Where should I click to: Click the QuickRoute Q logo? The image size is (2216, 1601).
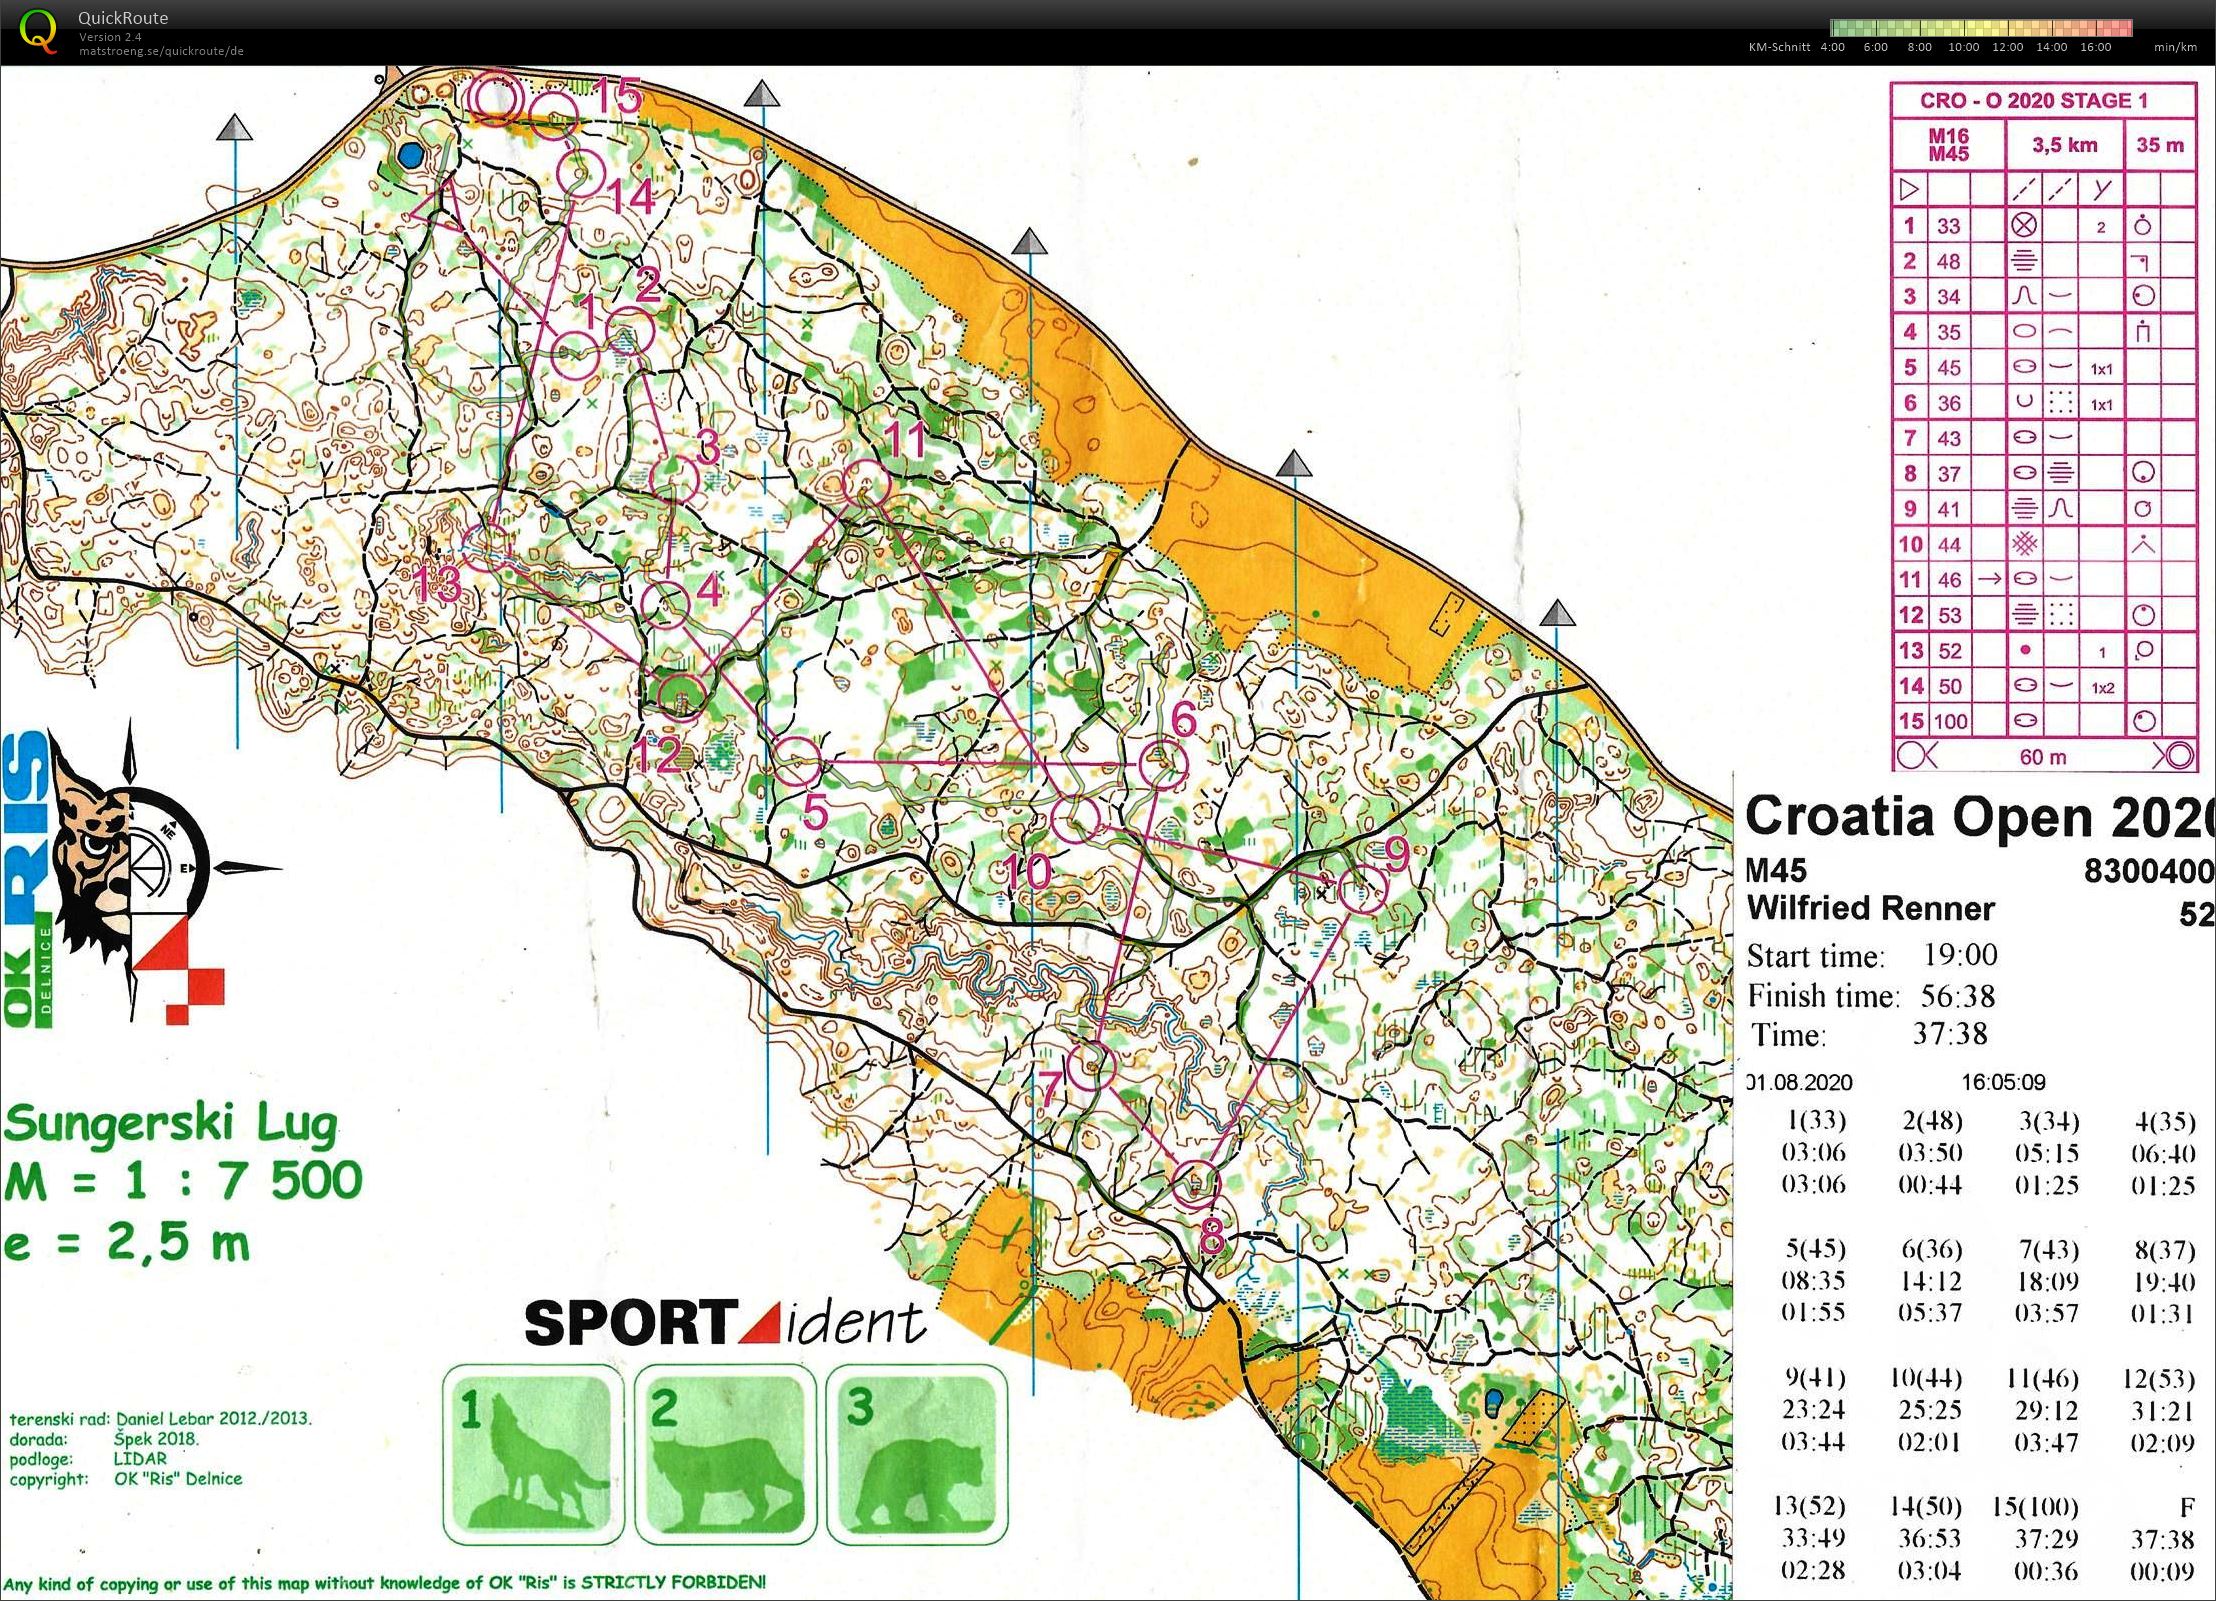pyautogui.click(x=39, y=30)
